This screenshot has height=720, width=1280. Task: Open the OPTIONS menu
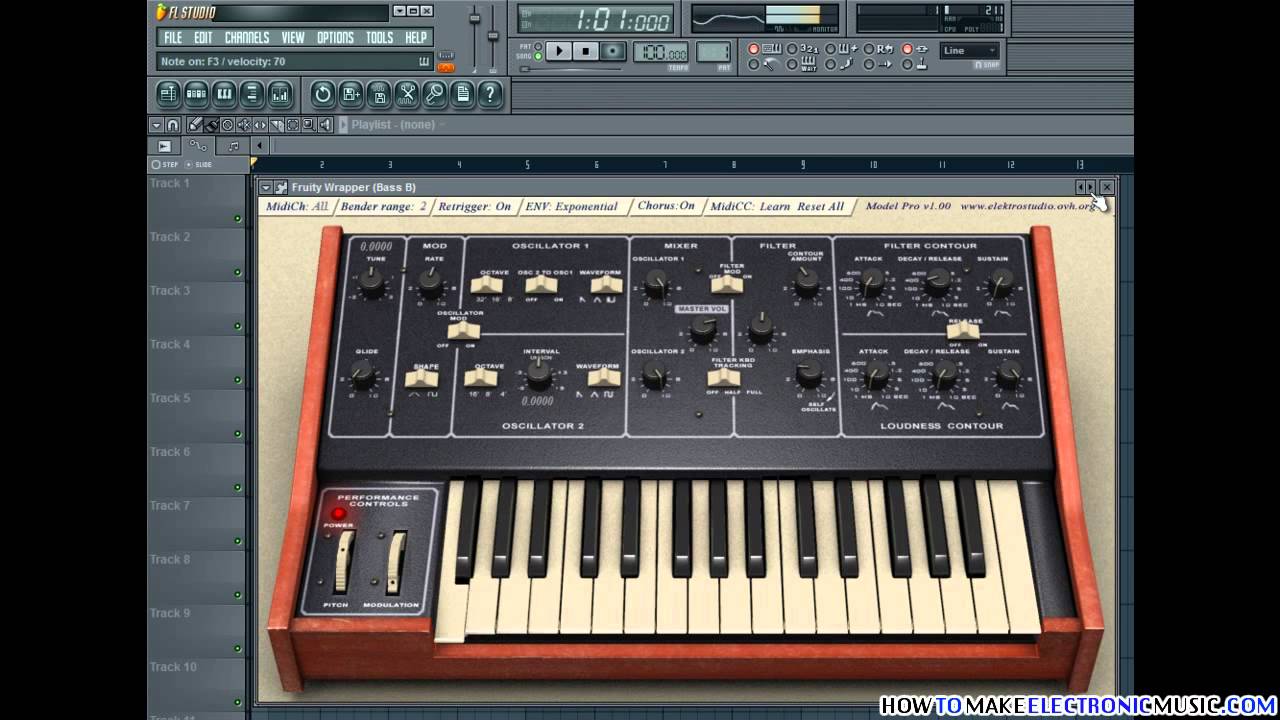coord(335,38)
